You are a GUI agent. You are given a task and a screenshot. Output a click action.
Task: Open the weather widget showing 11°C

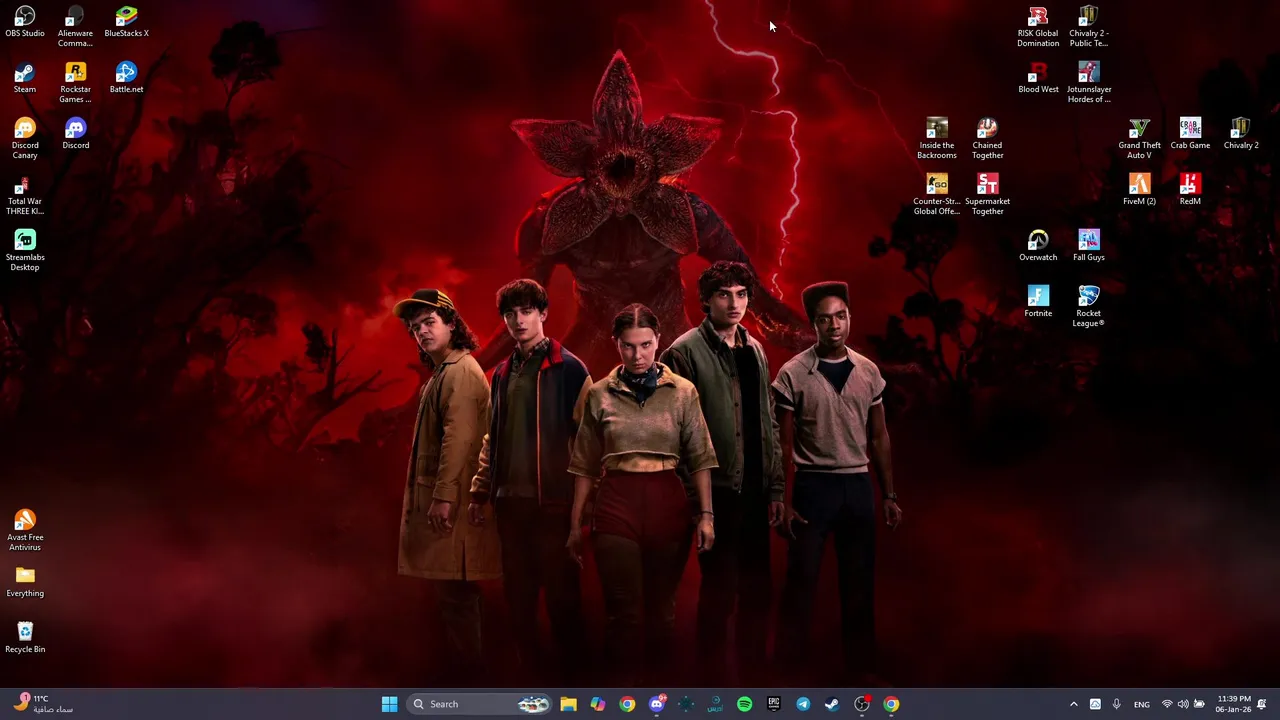(45, 704)
